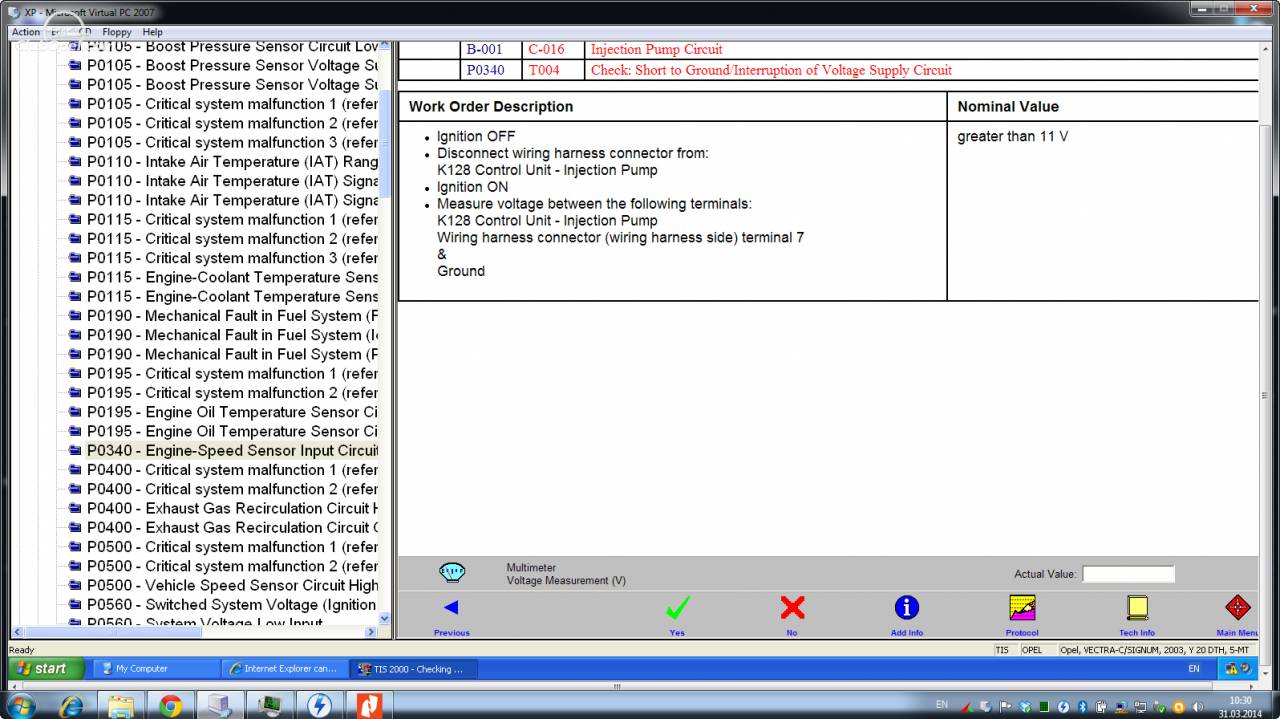The width and height of the screenshot is (1280, 719).
Task: Click the XP language bar EN indicator
Action: pos(1194,669)
